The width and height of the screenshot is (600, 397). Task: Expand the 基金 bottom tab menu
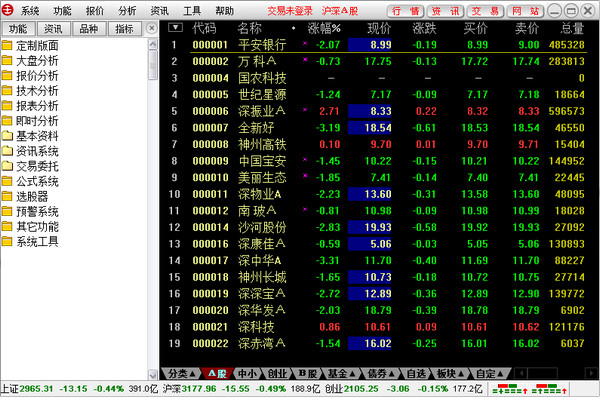341,373
